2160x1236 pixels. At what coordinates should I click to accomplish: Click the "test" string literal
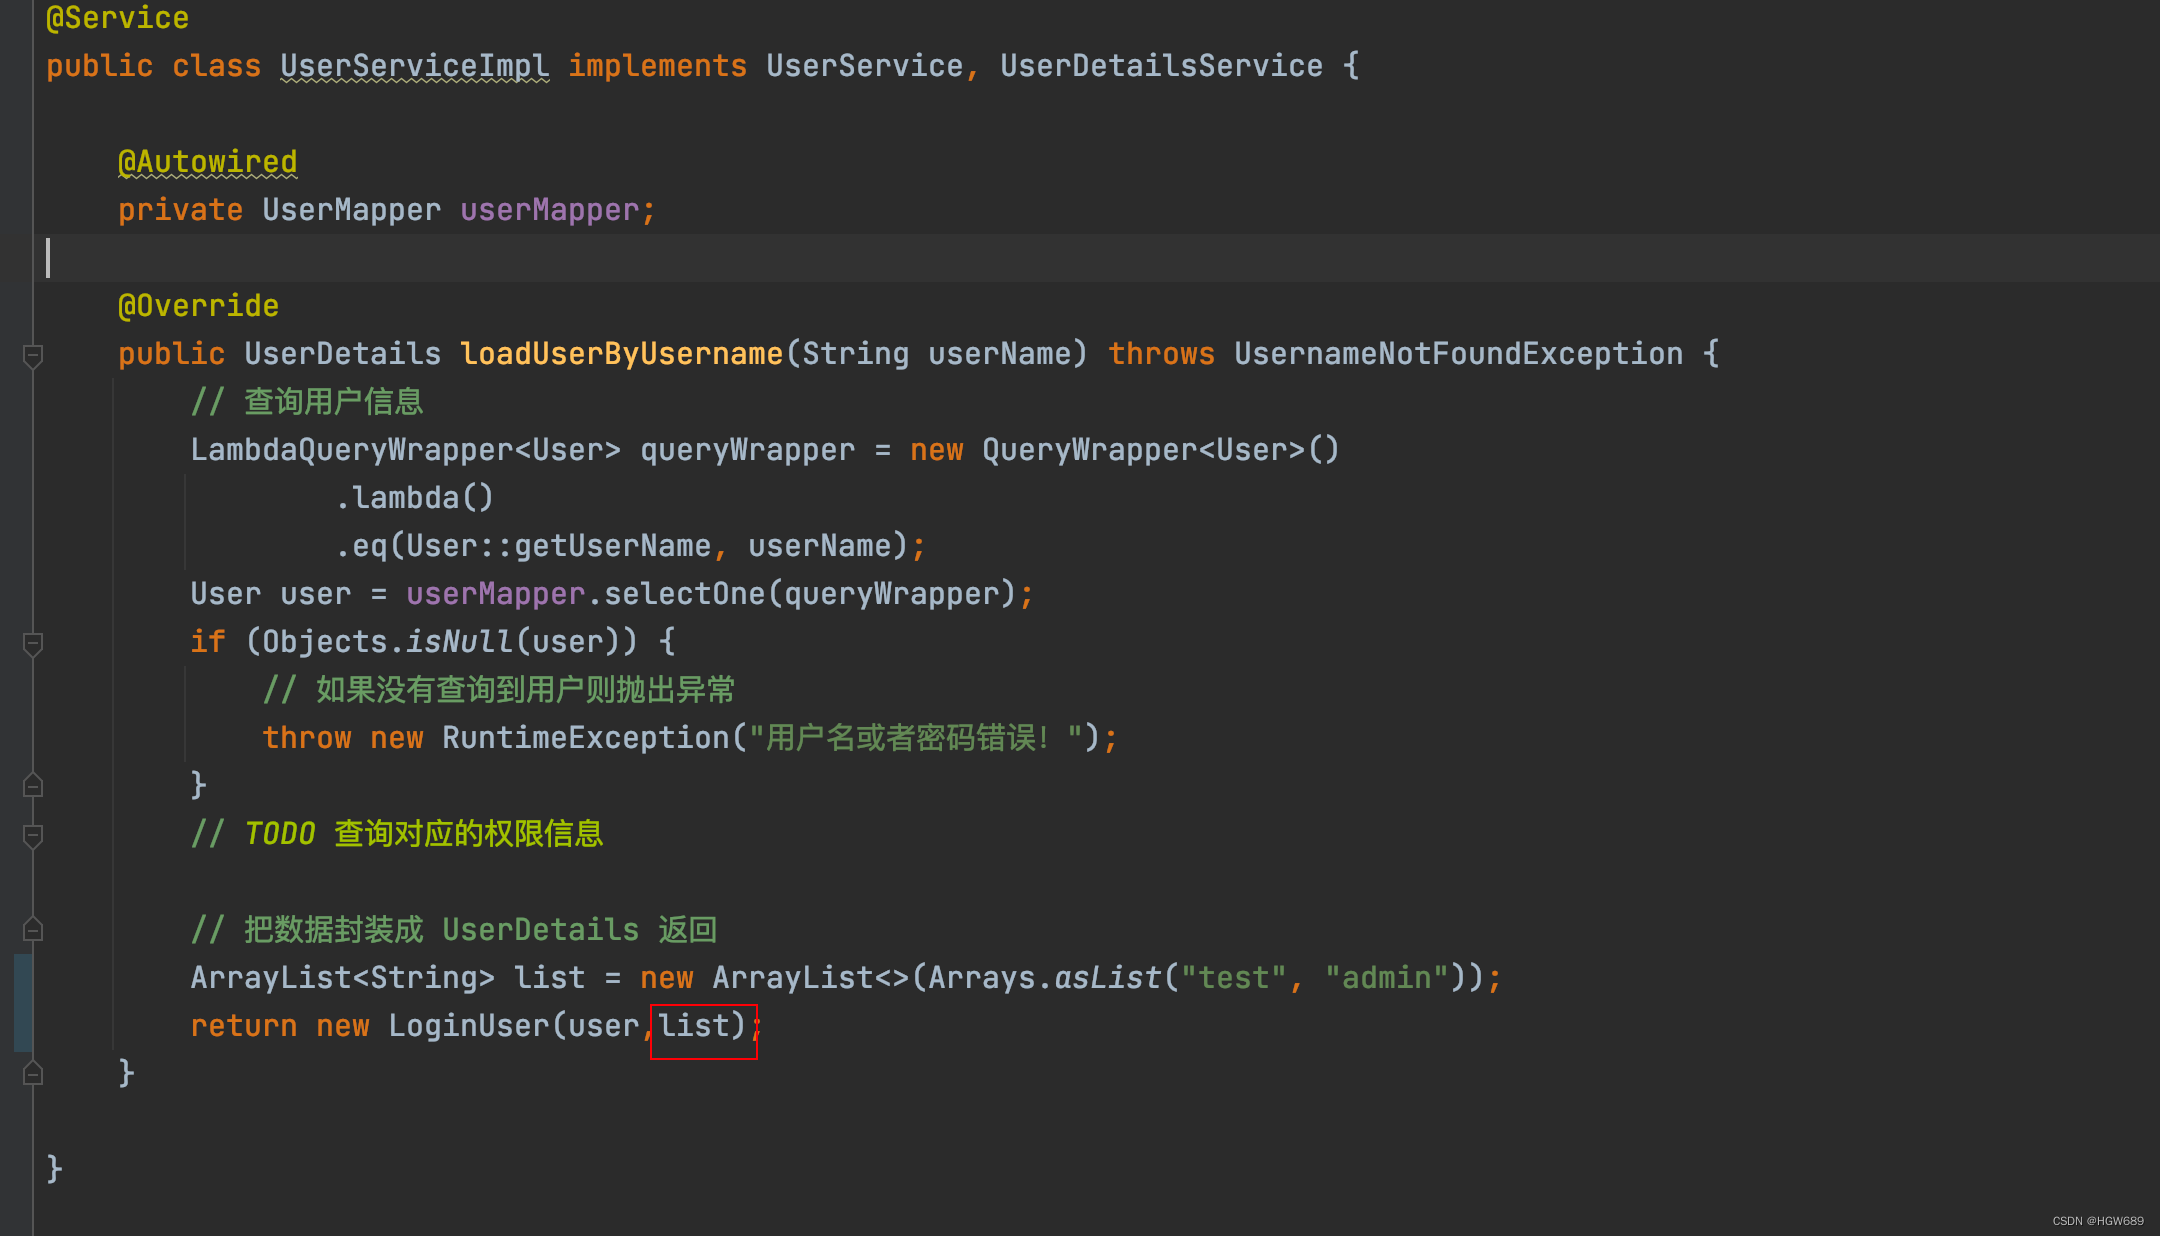(1234, 978)
